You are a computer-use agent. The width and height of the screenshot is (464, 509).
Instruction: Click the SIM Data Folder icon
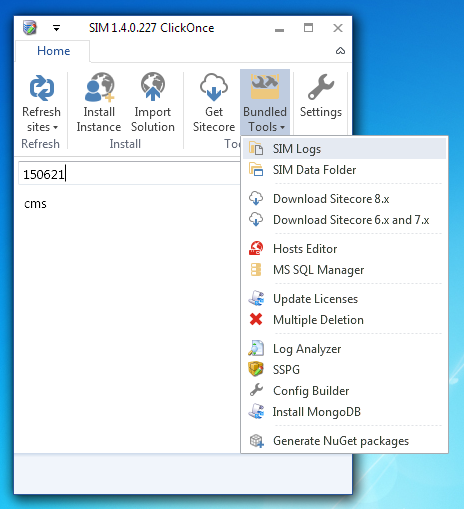pos(256,169)
